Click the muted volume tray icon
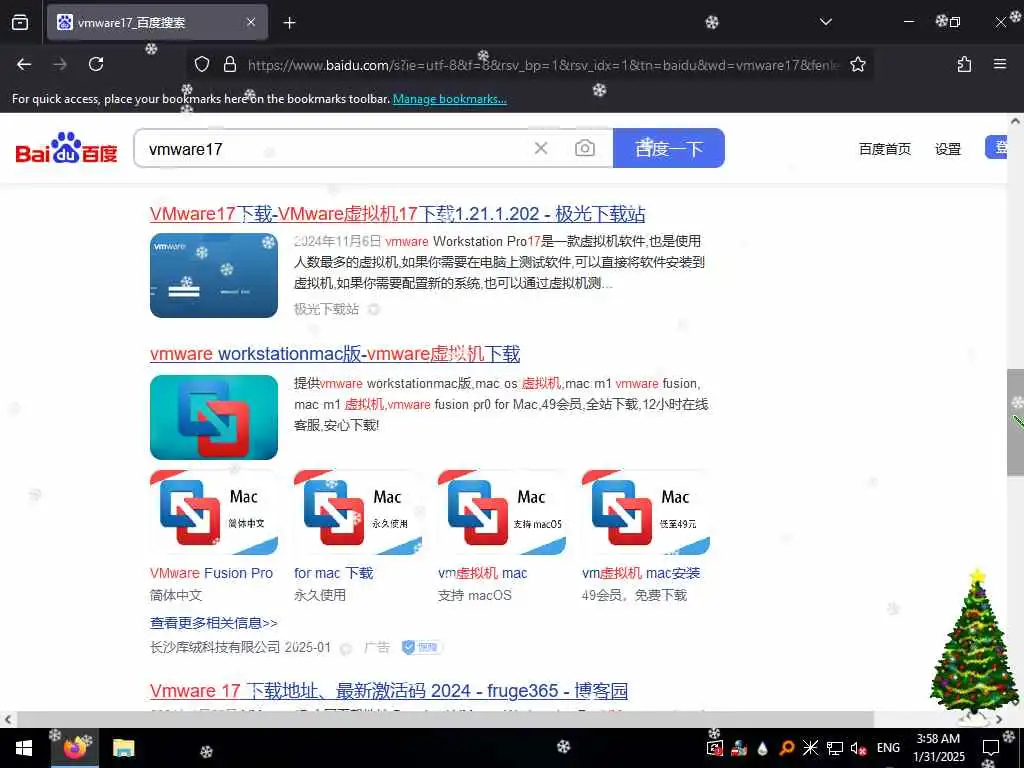 pyautogui.click(x=858, y=748)
